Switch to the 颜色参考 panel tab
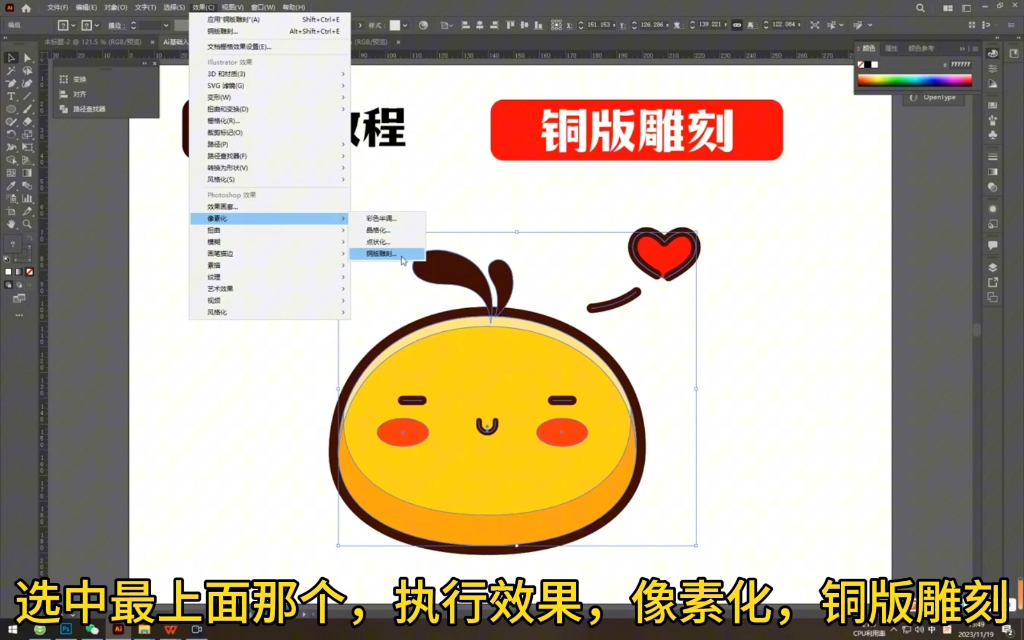 point(921,47)
